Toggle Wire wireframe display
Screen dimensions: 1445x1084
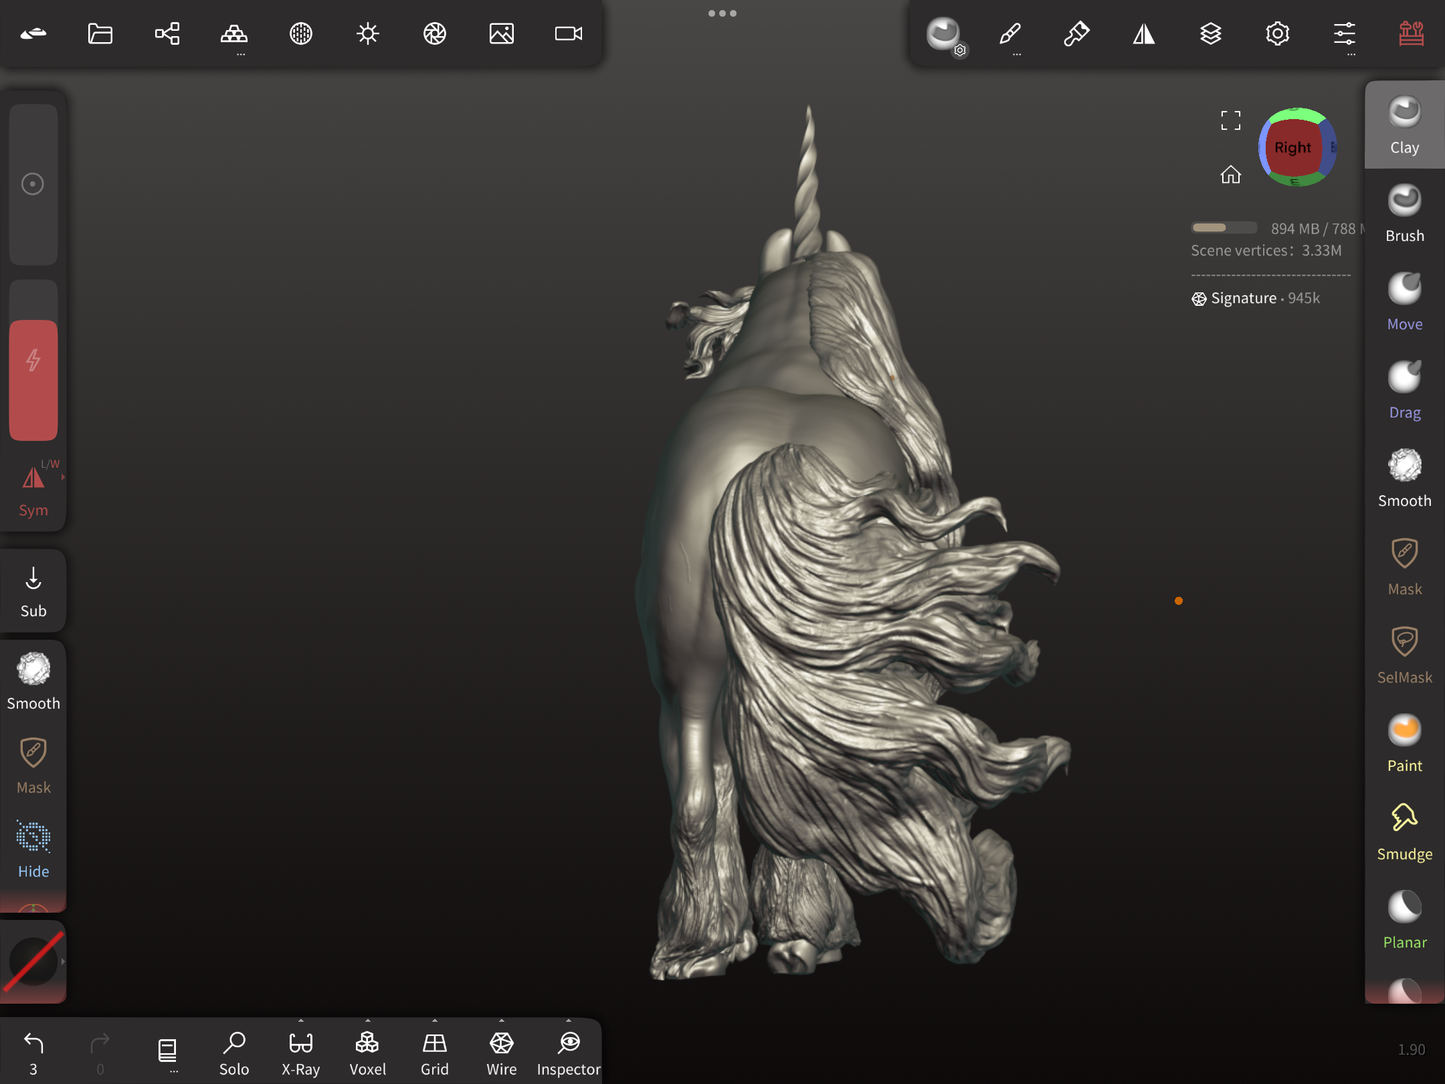point(501,1053)
